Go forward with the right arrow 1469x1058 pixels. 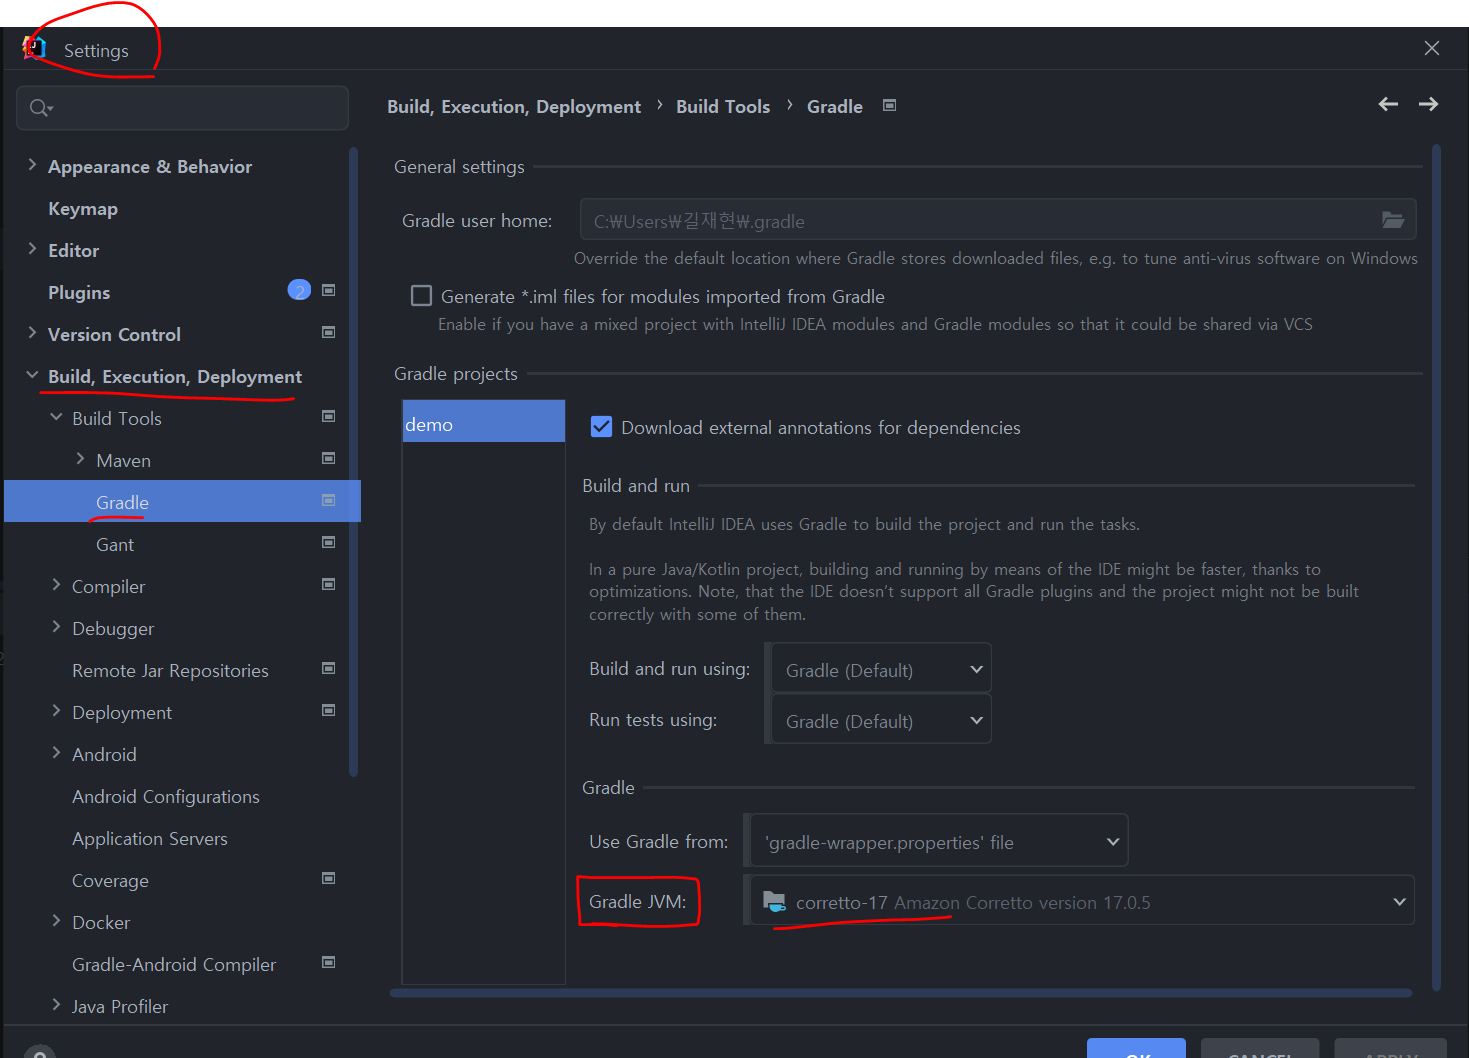tap(1428, 104)
